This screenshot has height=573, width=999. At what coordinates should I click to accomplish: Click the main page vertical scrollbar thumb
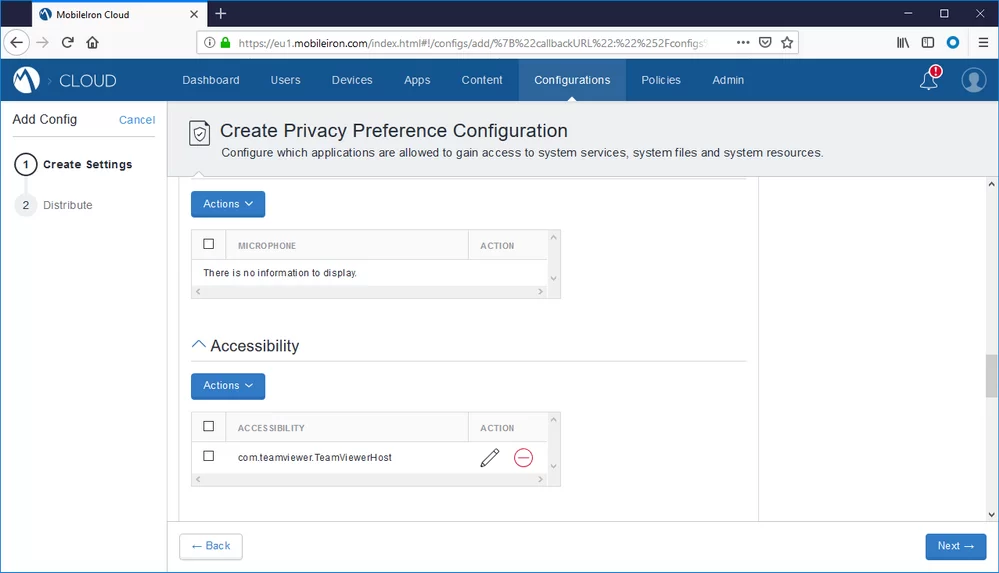[991, 376]
